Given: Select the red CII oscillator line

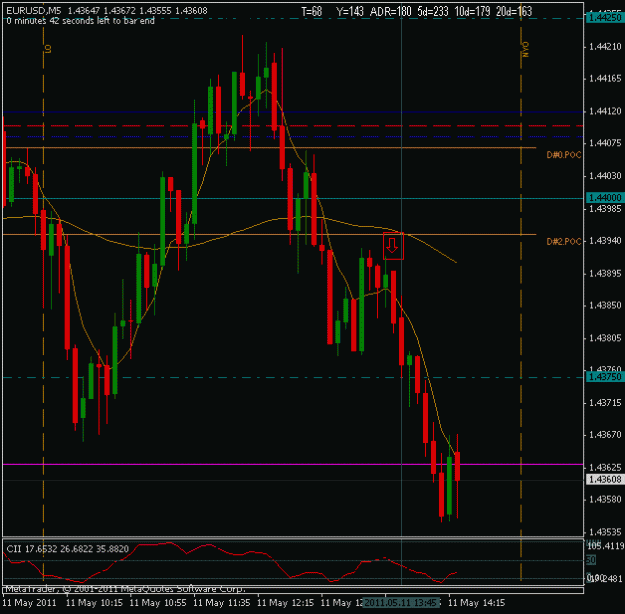Looking at the screenshot, I should (x=229, y=562).
